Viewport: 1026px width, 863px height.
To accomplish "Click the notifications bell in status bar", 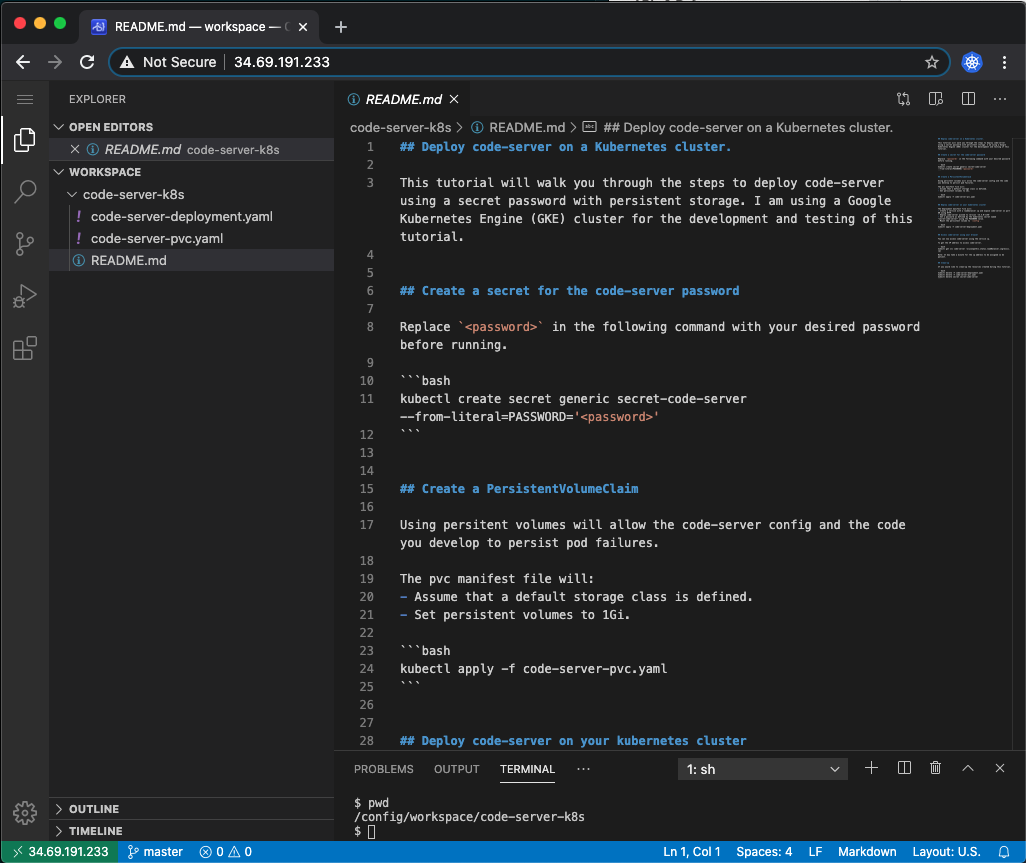I will tap(1004, 852).
